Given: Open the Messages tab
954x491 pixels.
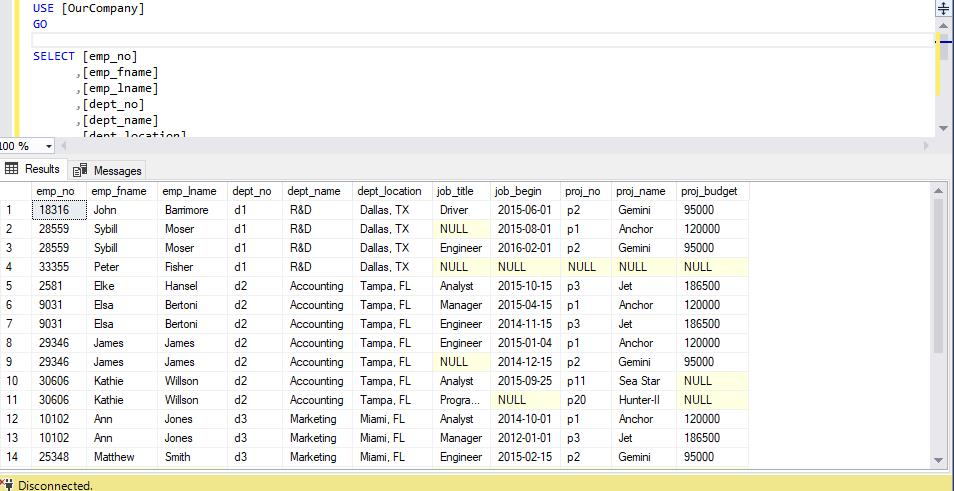Looking at the screenshot, I should [x=107, y=170].
